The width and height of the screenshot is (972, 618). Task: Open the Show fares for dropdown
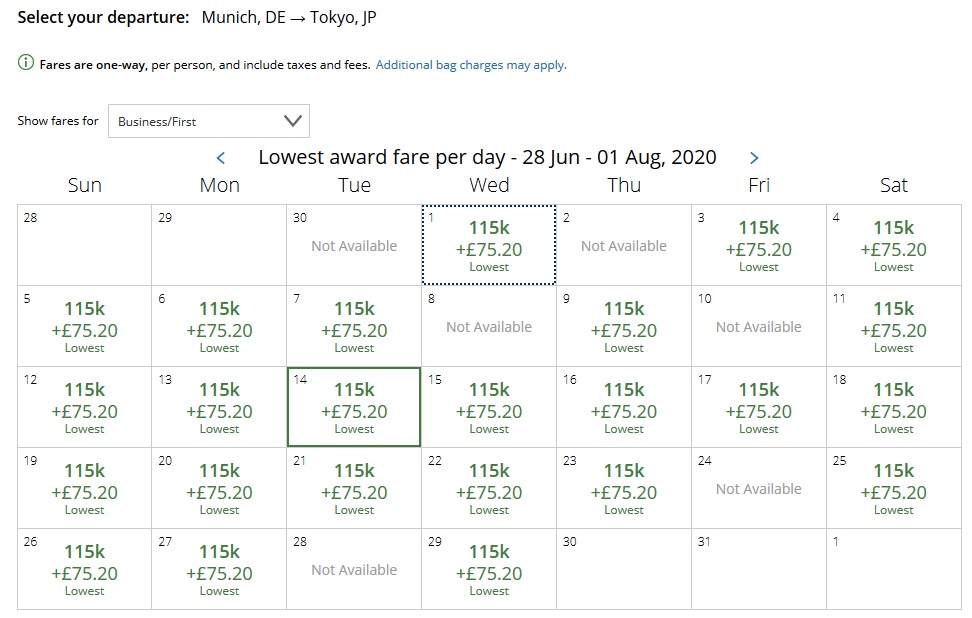coord(208,121)
